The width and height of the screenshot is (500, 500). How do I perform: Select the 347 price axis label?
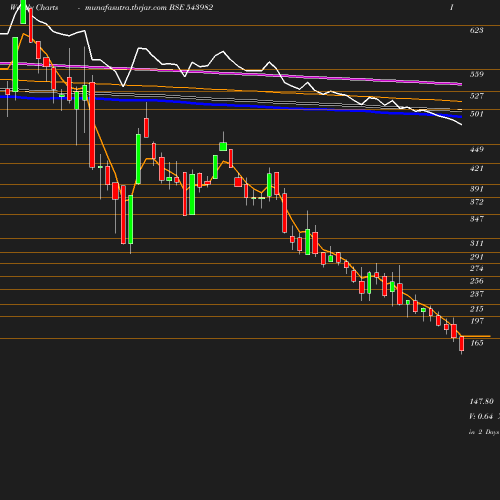(x=476, y=219)
